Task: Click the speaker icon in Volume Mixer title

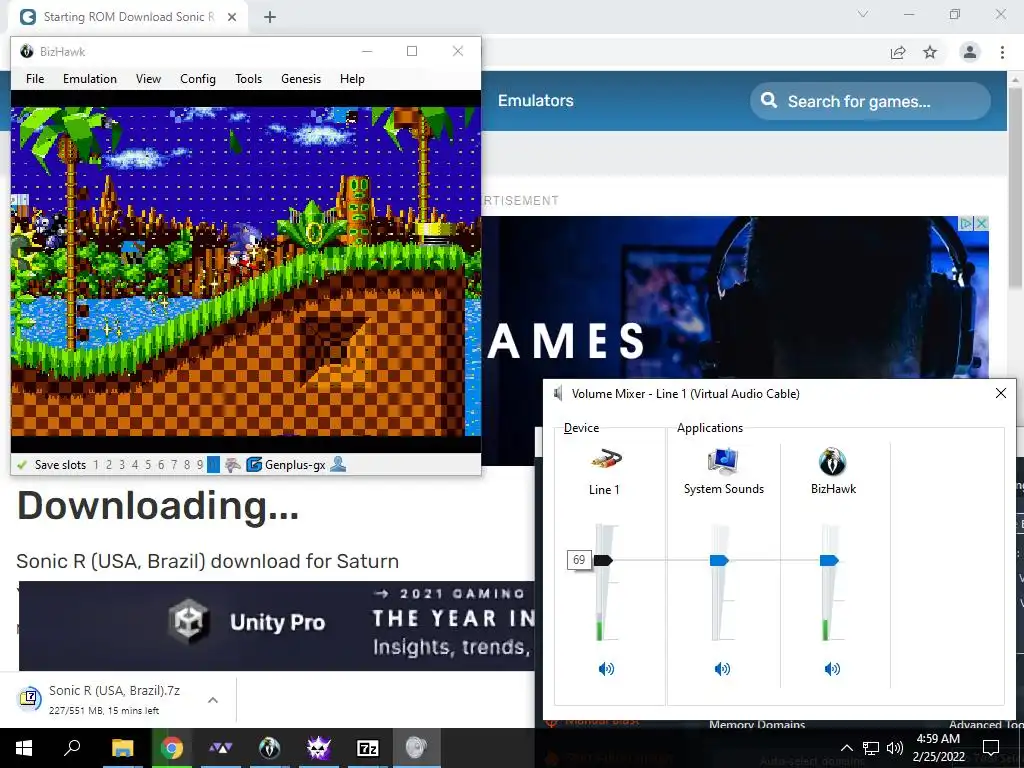Action: tap(558, 393)
